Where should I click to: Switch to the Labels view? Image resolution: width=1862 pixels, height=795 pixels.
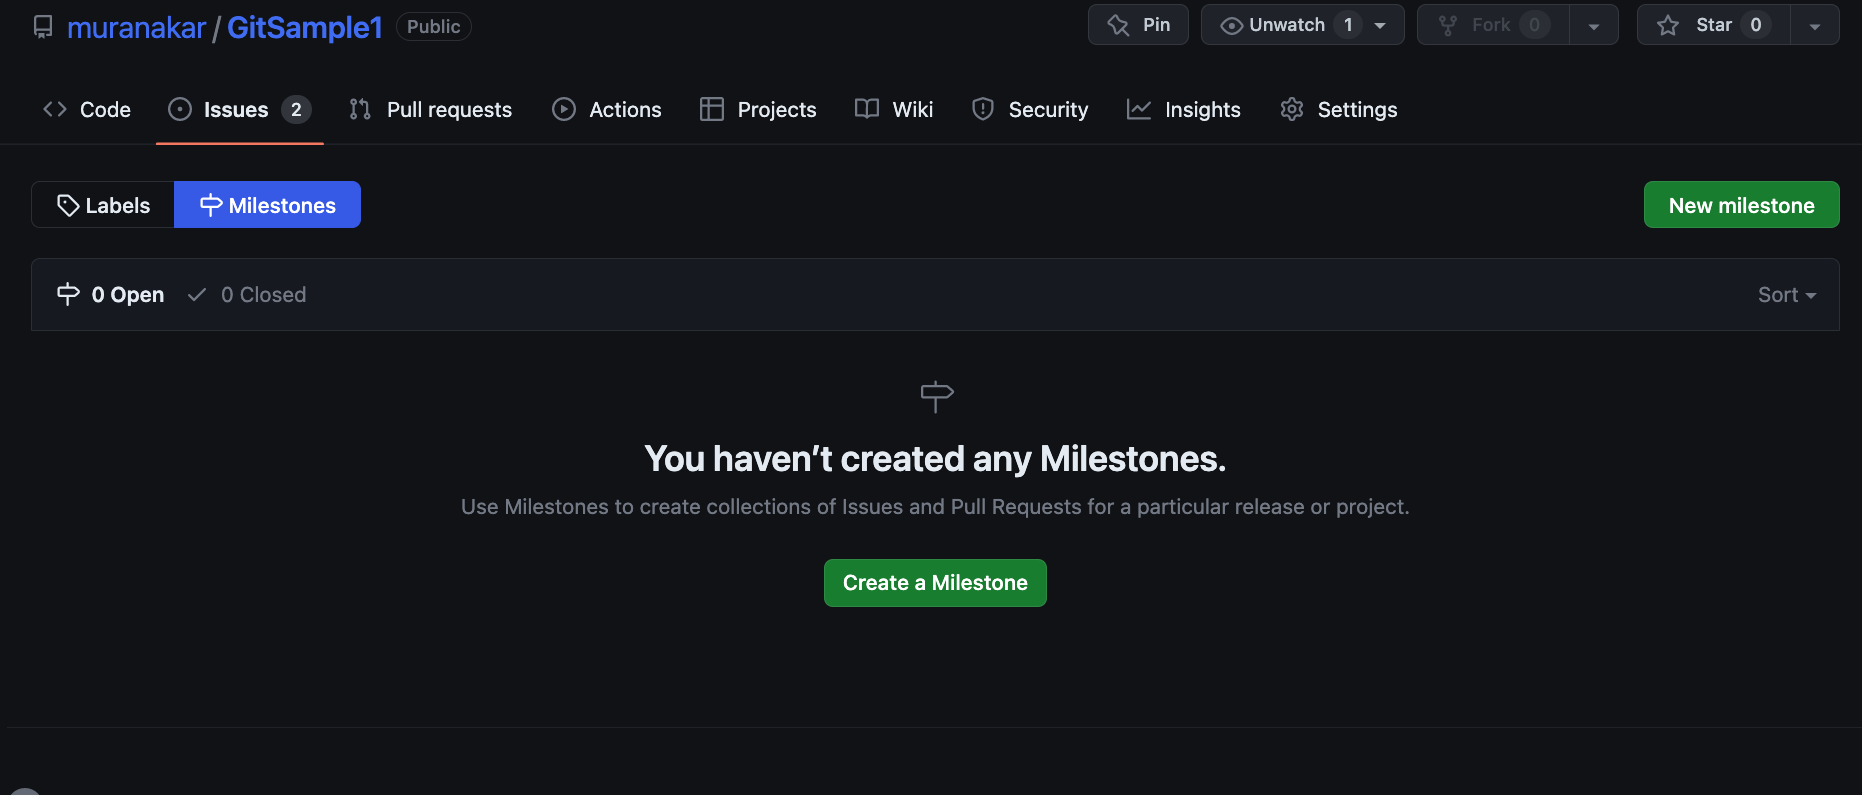pyautogui.click(x=103, y=205)
